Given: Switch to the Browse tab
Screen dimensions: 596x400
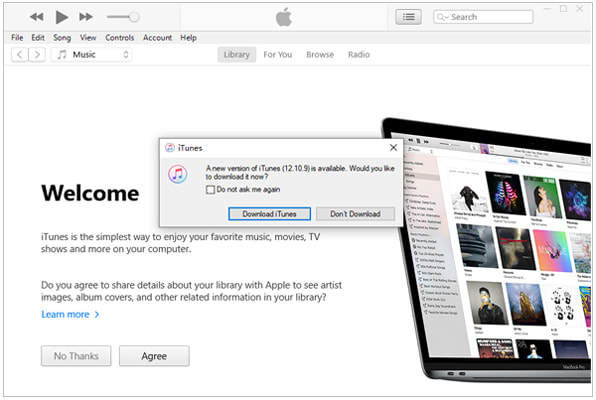Looking at the screenshot, I should point(320,55).
